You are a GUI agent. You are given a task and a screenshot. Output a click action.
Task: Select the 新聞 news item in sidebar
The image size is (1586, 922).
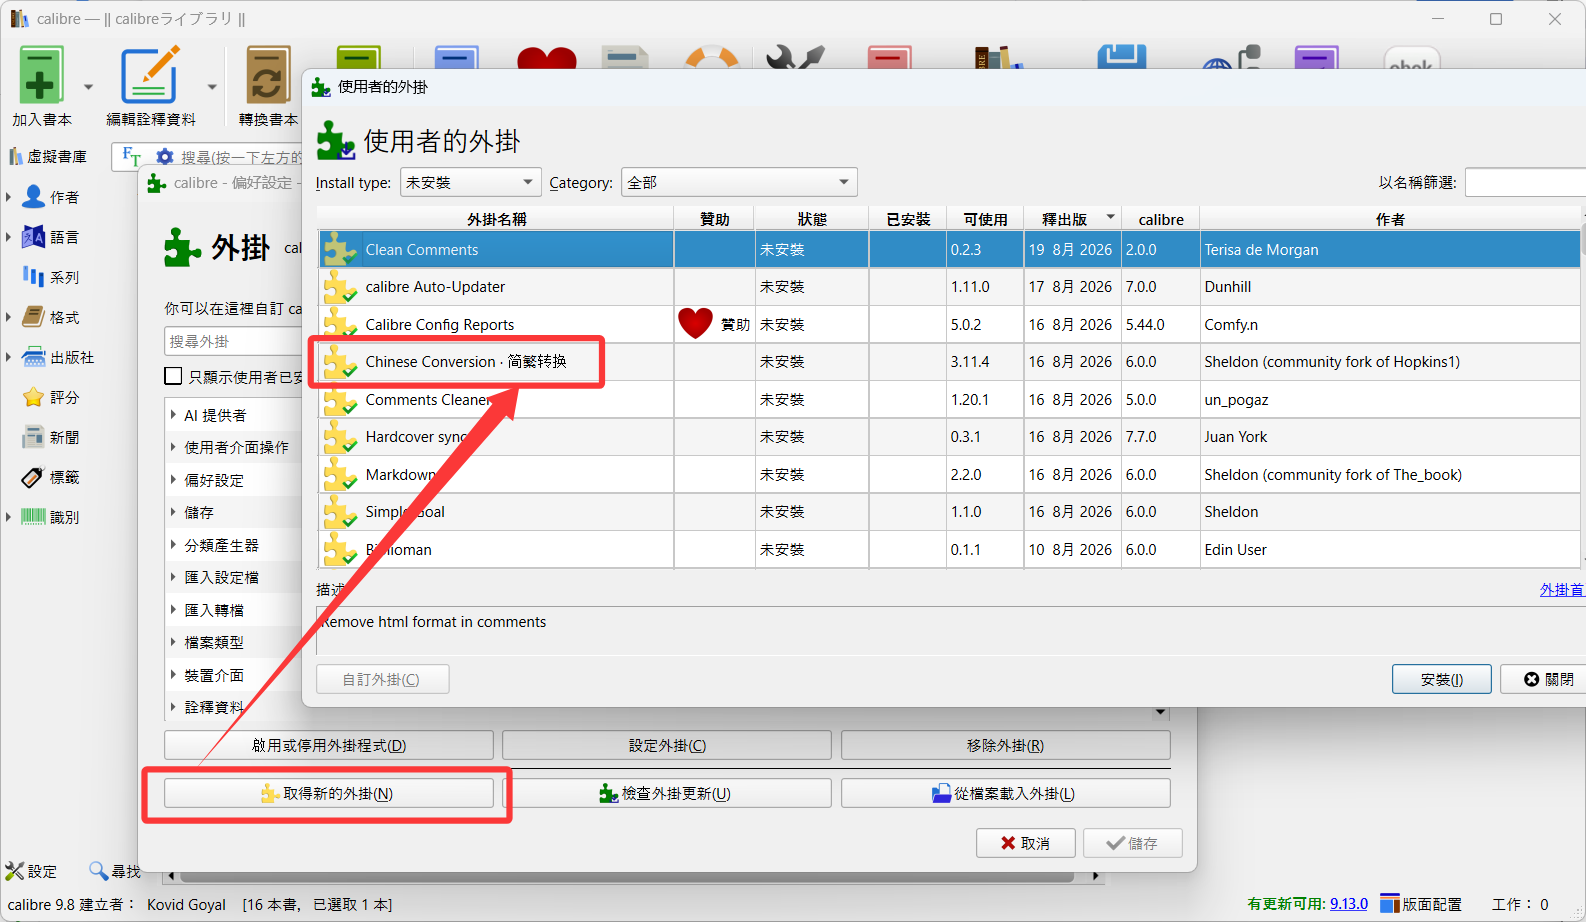point(50,437)
